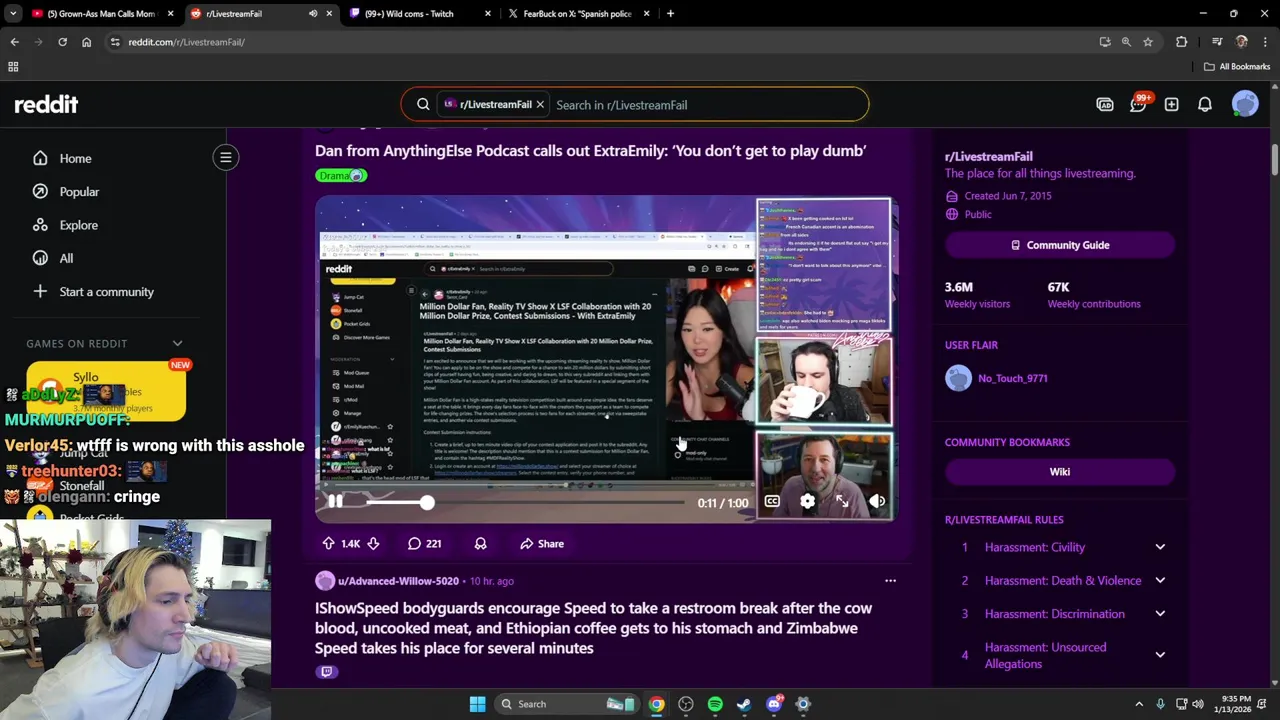Open the Chrome three-dot menu
Viewport: 1280px width, 720px height.
point(1265,42)
